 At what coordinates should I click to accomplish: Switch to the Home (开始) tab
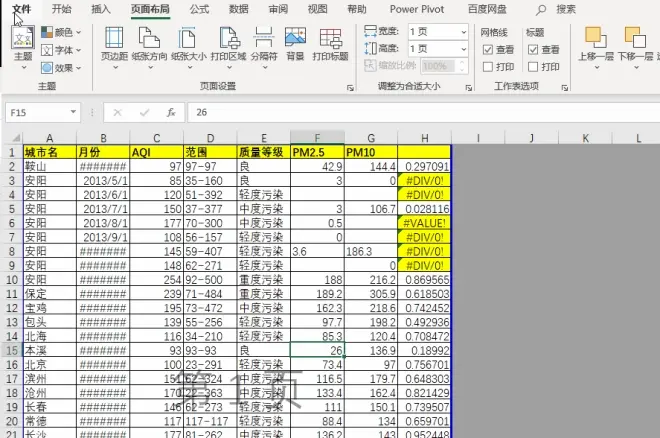[x=61, y=9]
